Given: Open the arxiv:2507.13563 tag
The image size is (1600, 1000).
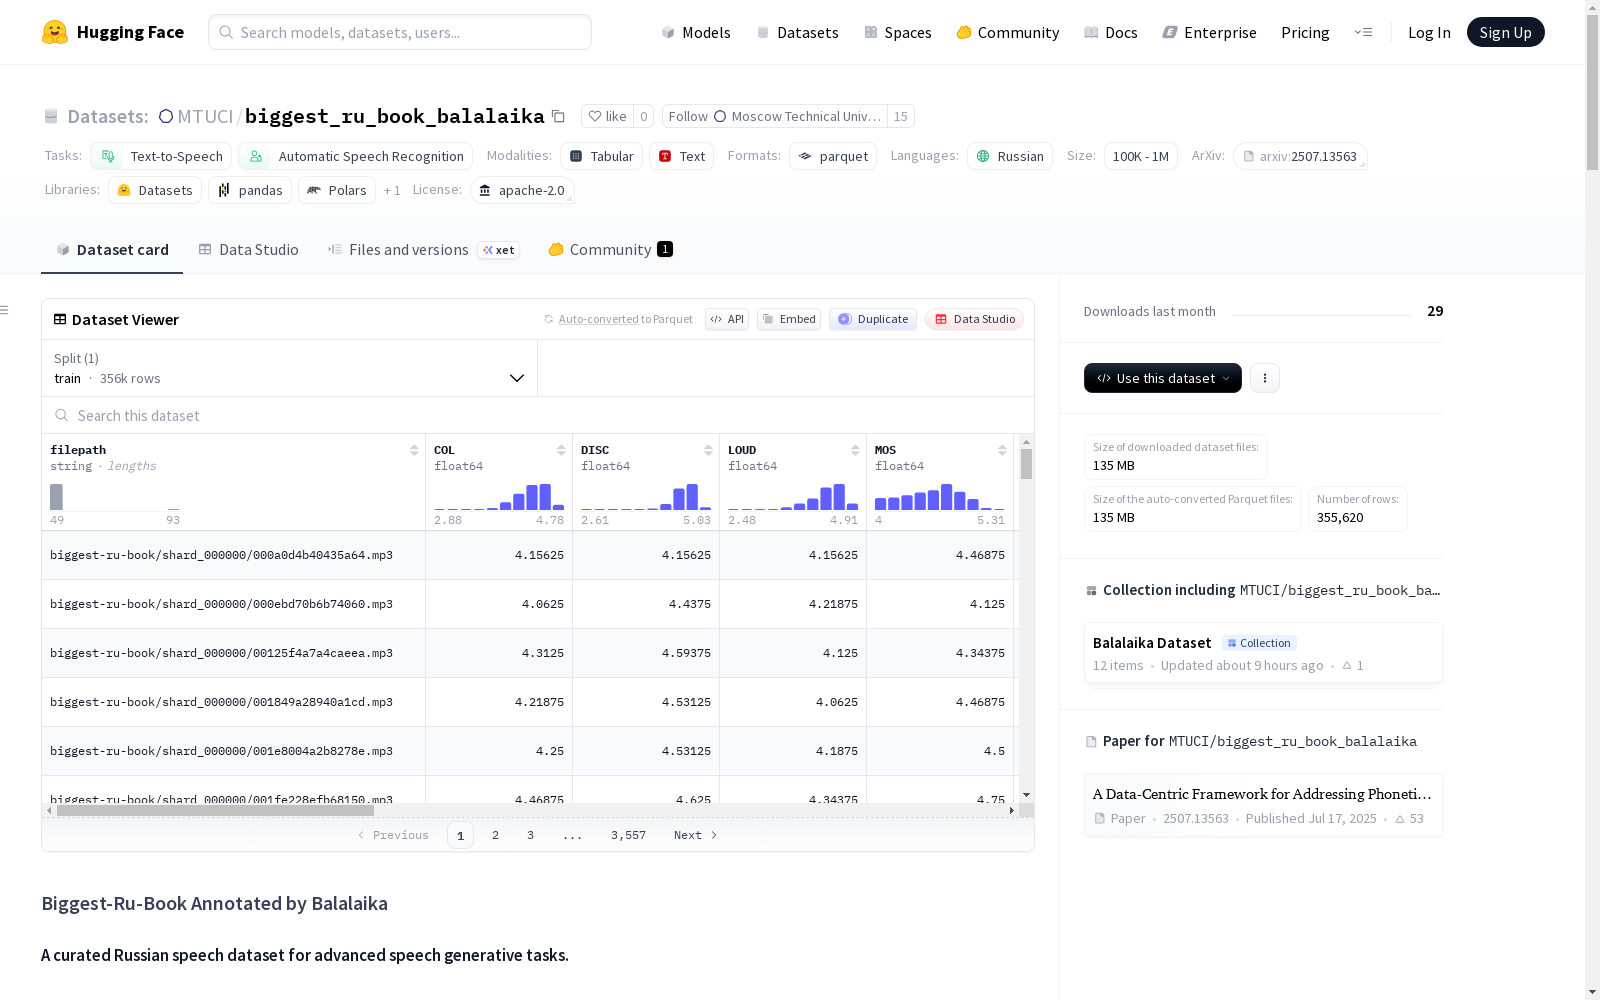Looking at the screenshot, I should [x=1300, y=156].
